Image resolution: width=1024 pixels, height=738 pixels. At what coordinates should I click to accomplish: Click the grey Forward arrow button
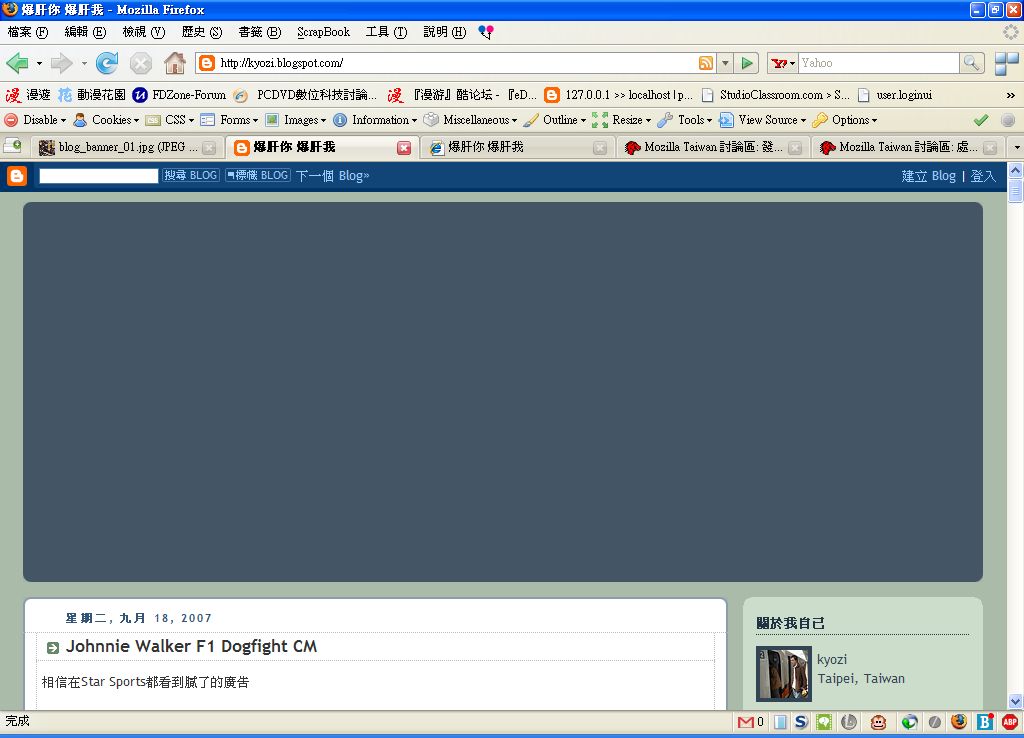[62, 63]
